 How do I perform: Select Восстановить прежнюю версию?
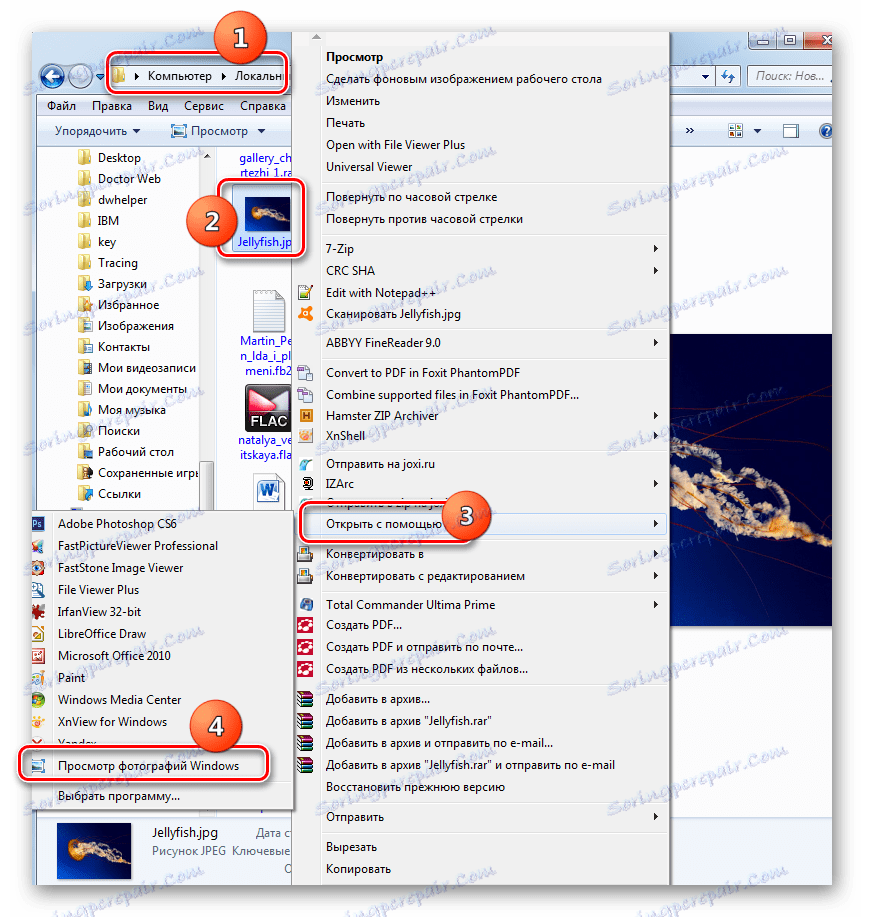(415, 787)
